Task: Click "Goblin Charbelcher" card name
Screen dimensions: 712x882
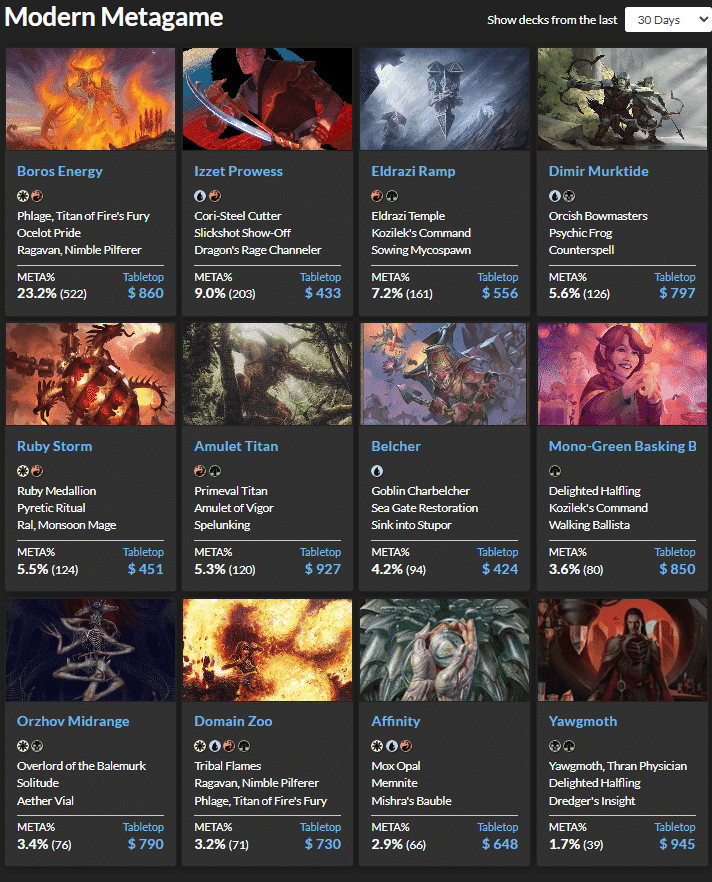Action: coord(420,491)
